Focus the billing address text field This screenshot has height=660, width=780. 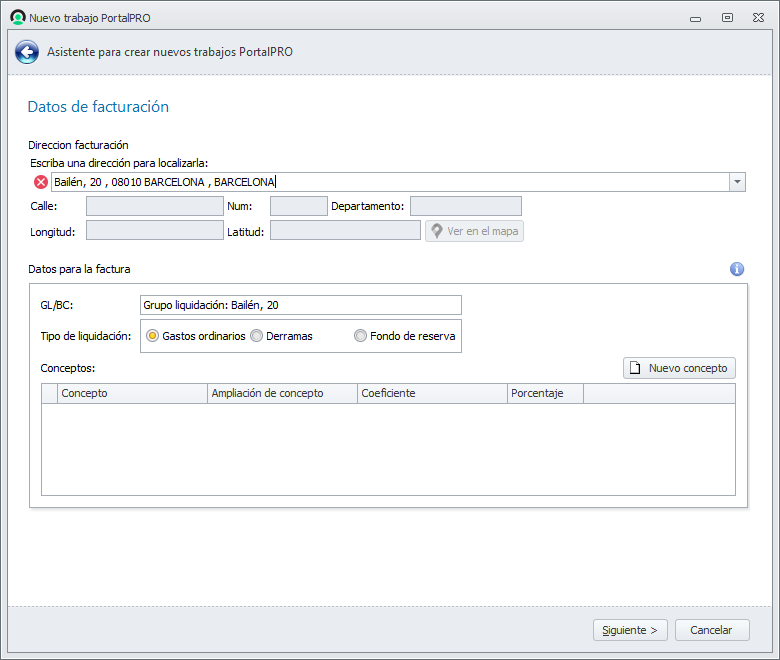390,182
